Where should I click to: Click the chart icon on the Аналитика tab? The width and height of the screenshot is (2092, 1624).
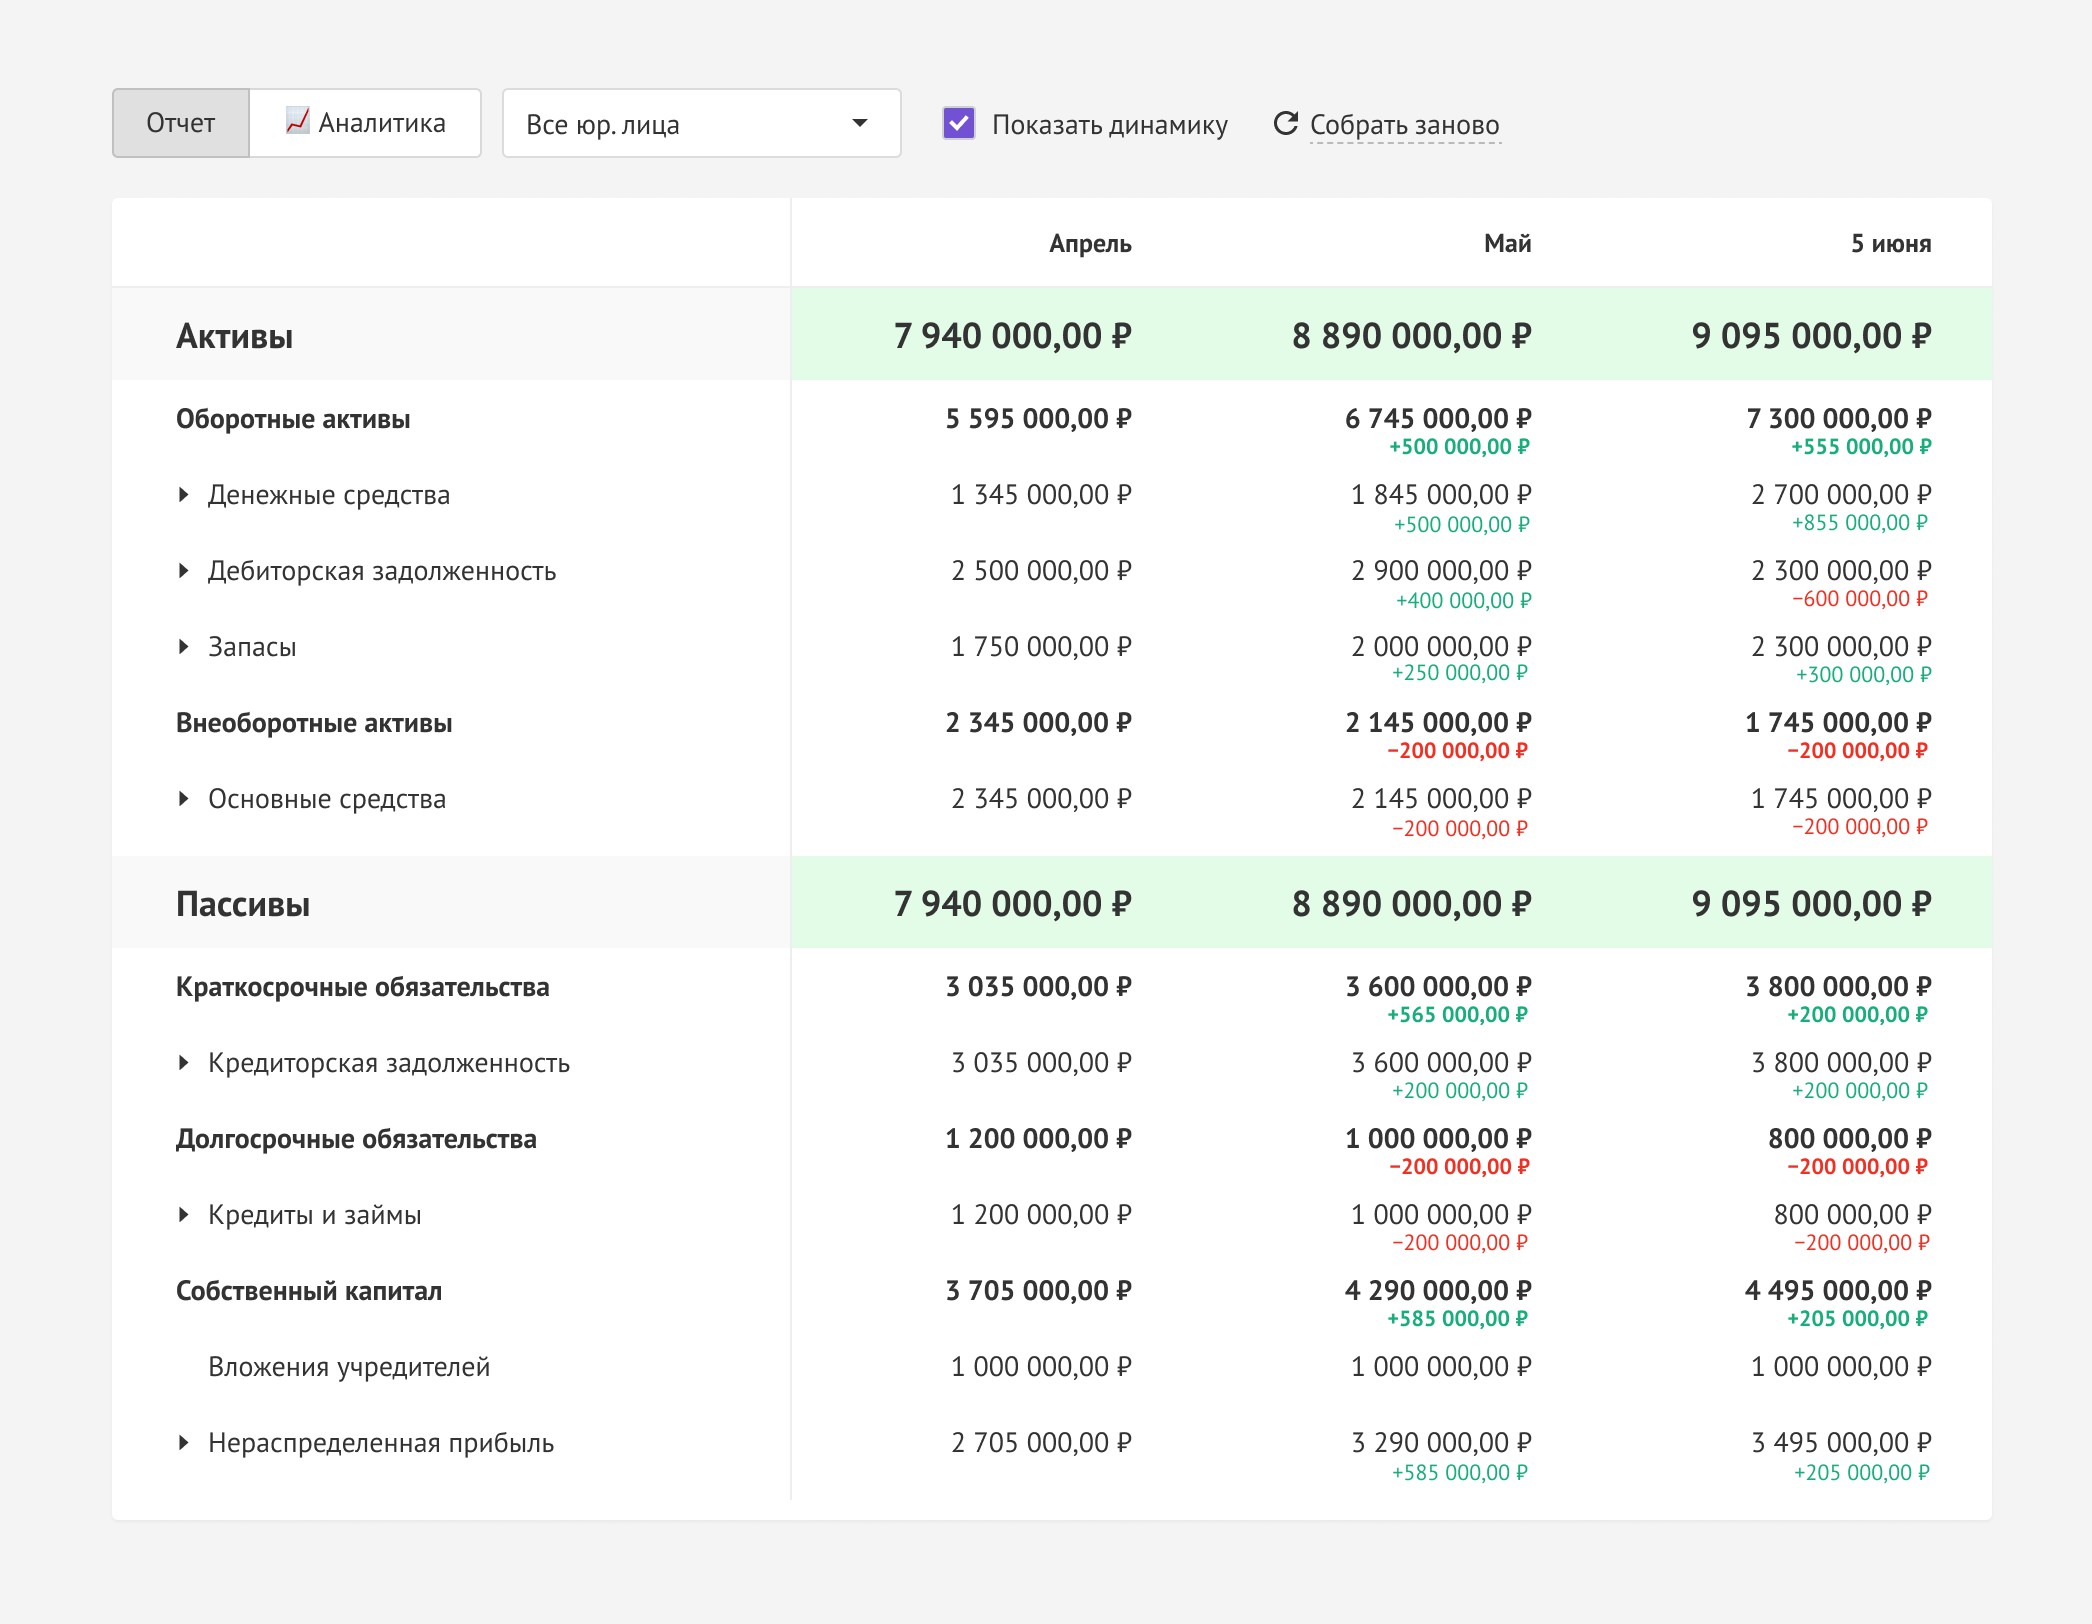point(297,121)
